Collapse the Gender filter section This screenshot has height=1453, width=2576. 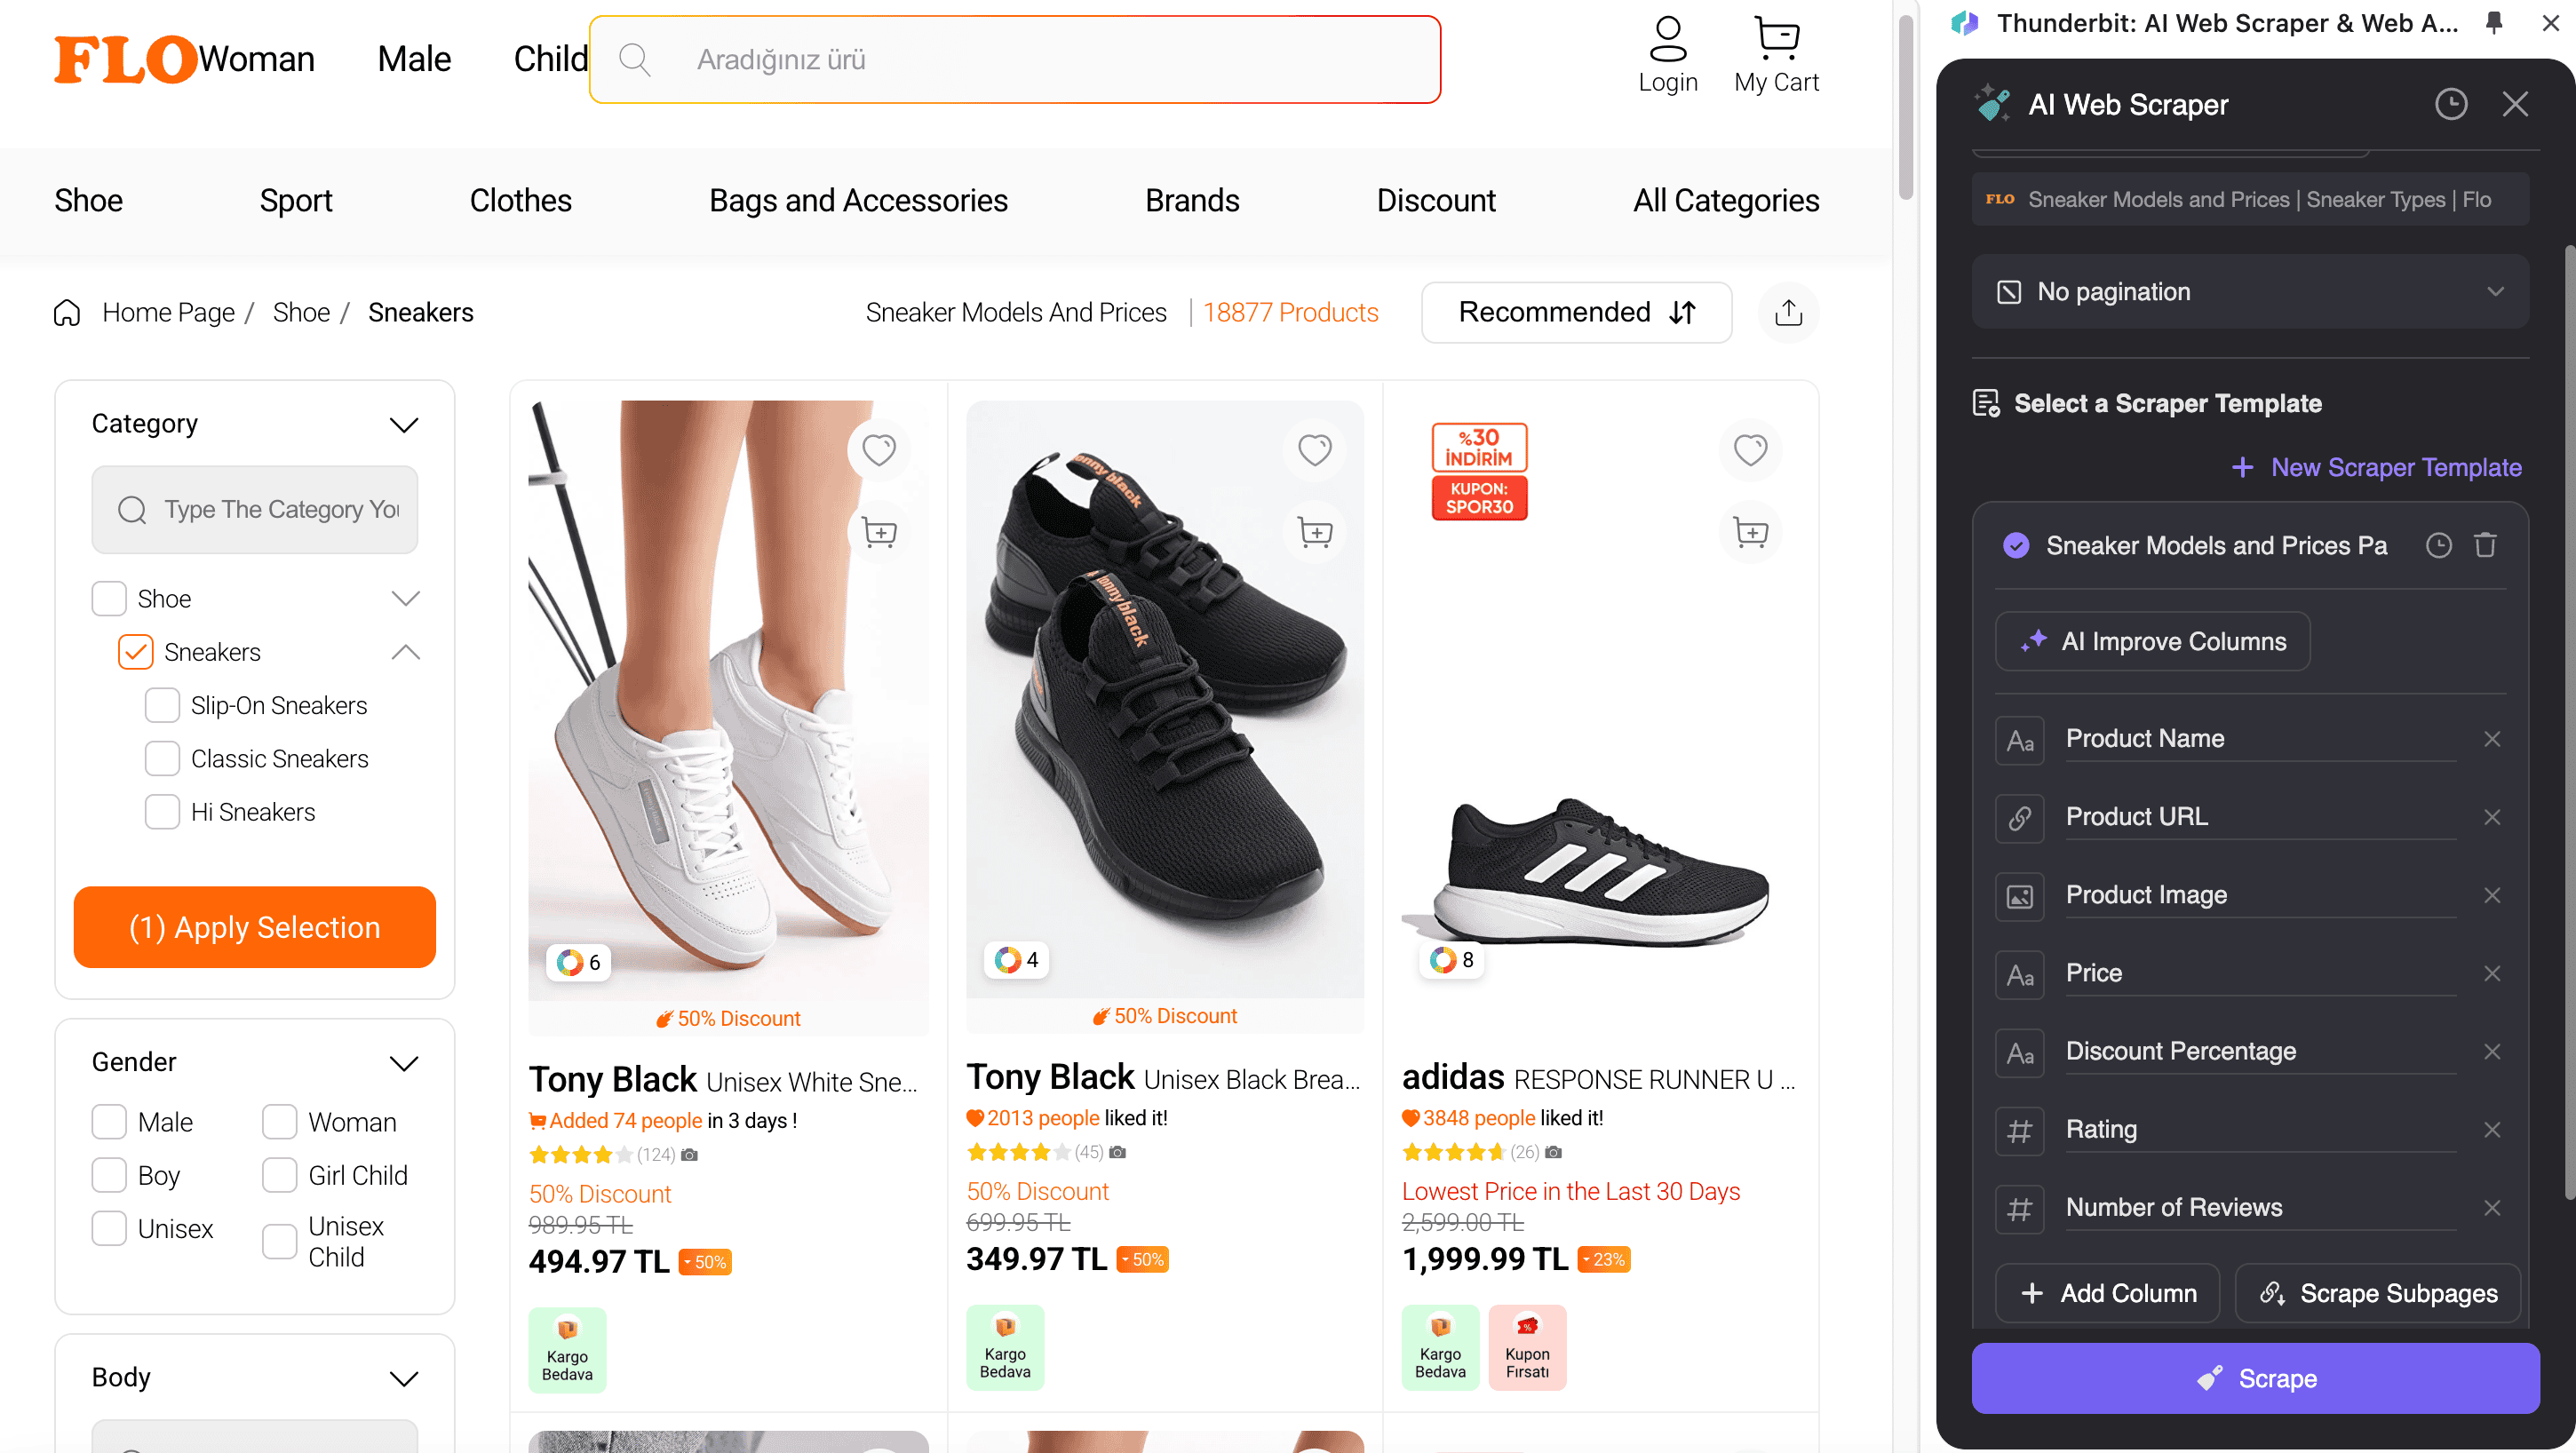(x=404, y=1063)
